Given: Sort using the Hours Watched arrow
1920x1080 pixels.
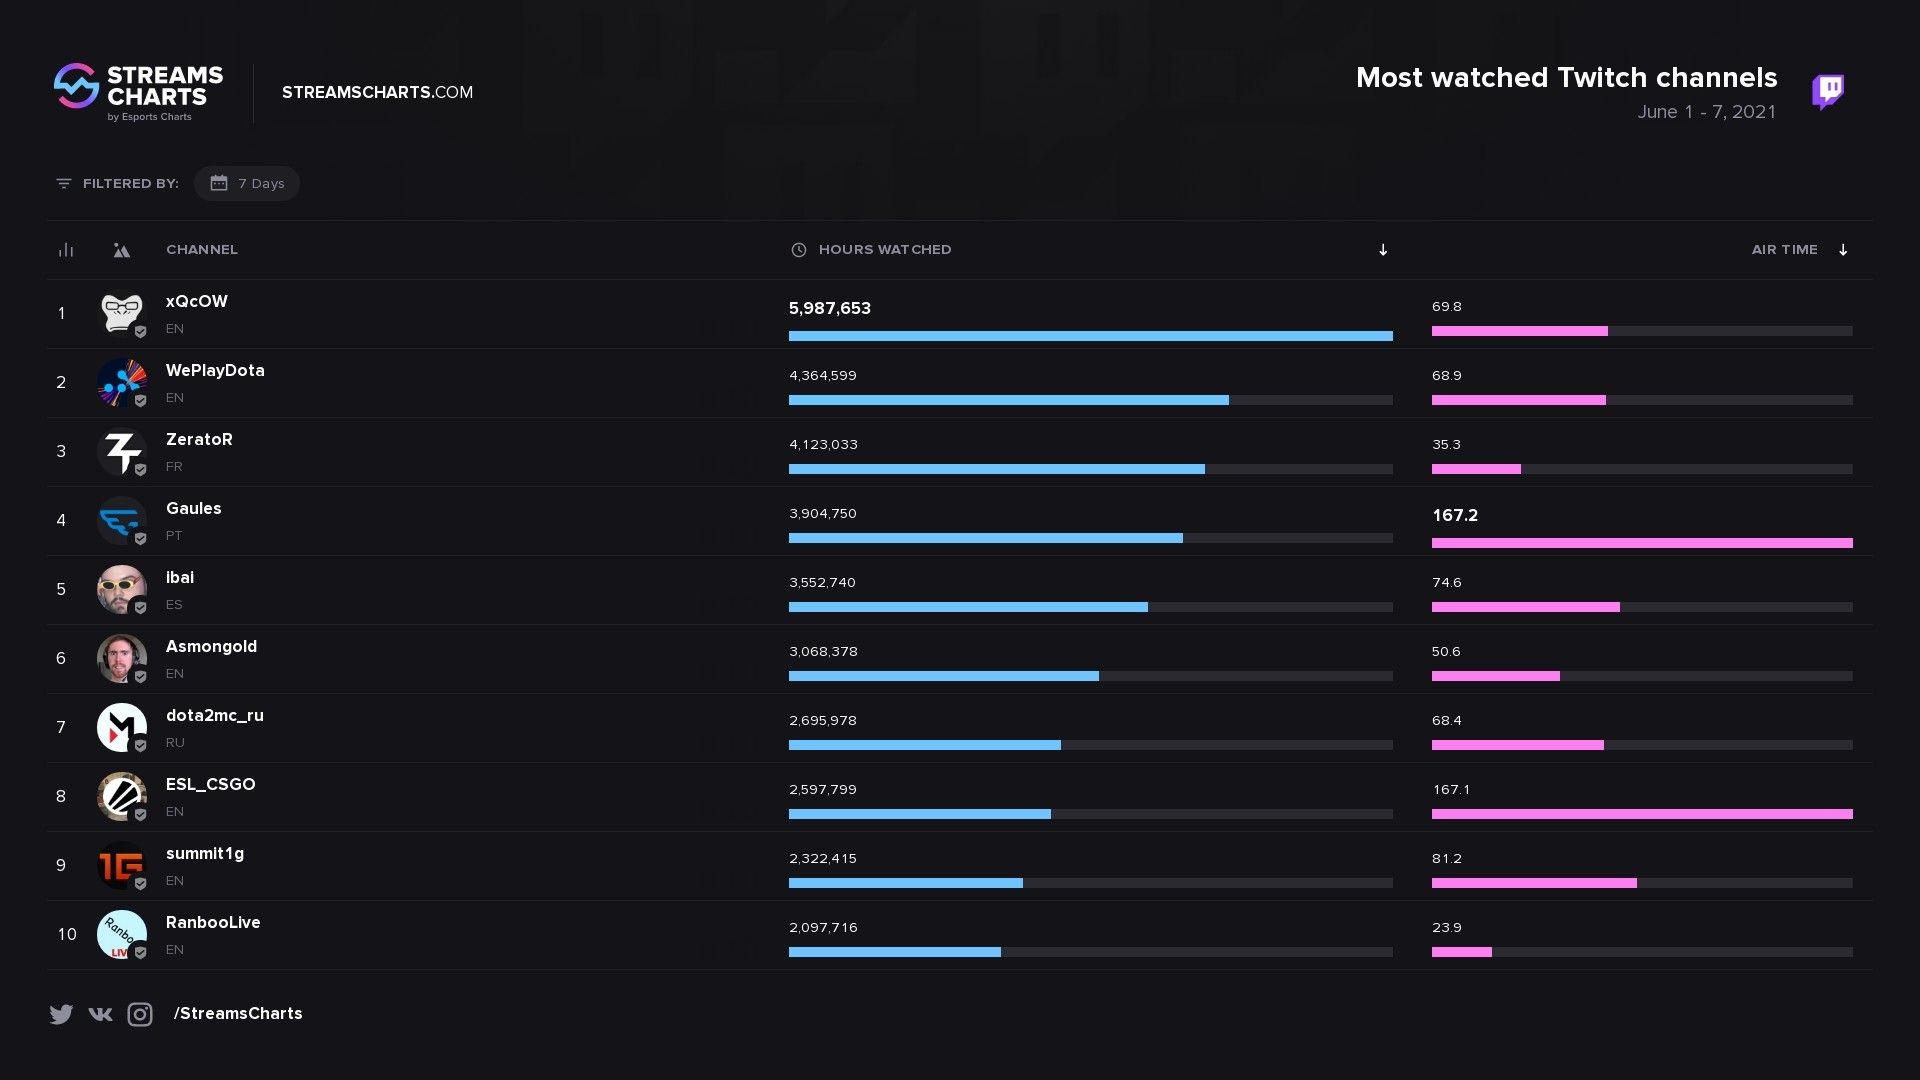Looking at the screenshot, I should (x=1383, y=250).
